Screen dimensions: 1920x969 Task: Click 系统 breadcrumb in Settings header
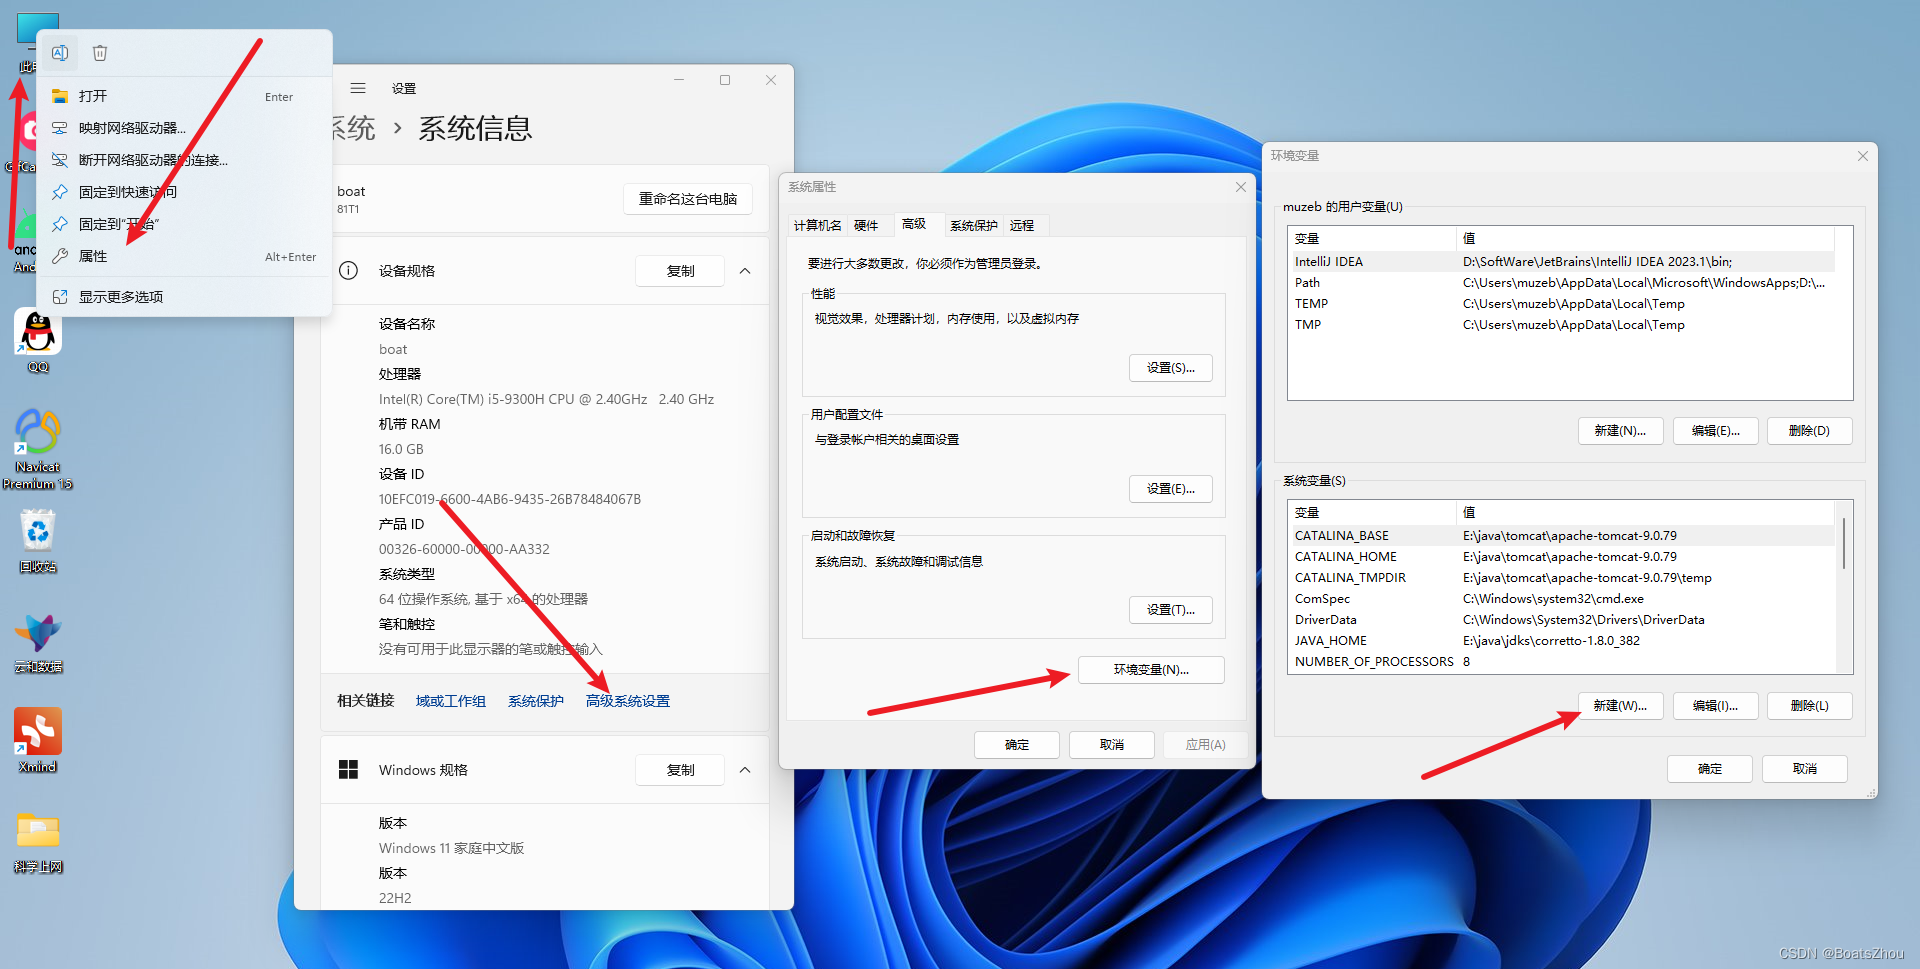pos(352,128)
